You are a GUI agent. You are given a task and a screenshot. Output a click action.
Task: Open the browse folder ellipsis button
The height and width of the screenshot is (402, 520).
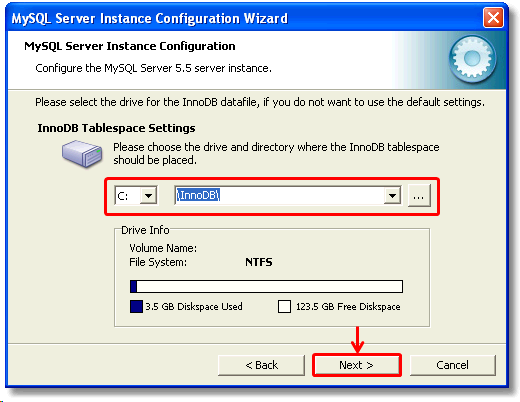pos(419,196)
